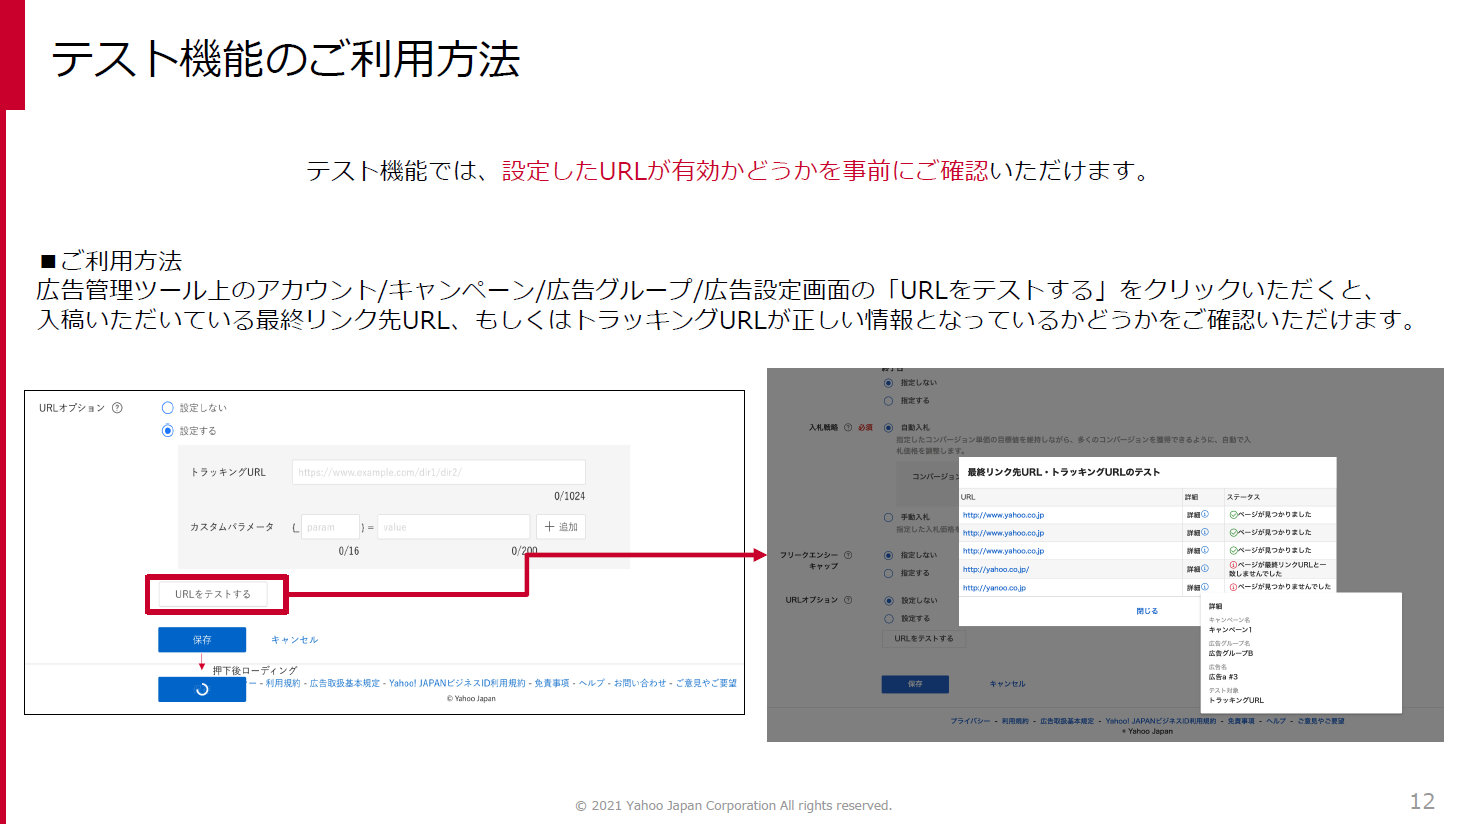Viewport: 1466px width, 824px height.
Task: Click the プライバシー footer link
Action: point(970,721)
